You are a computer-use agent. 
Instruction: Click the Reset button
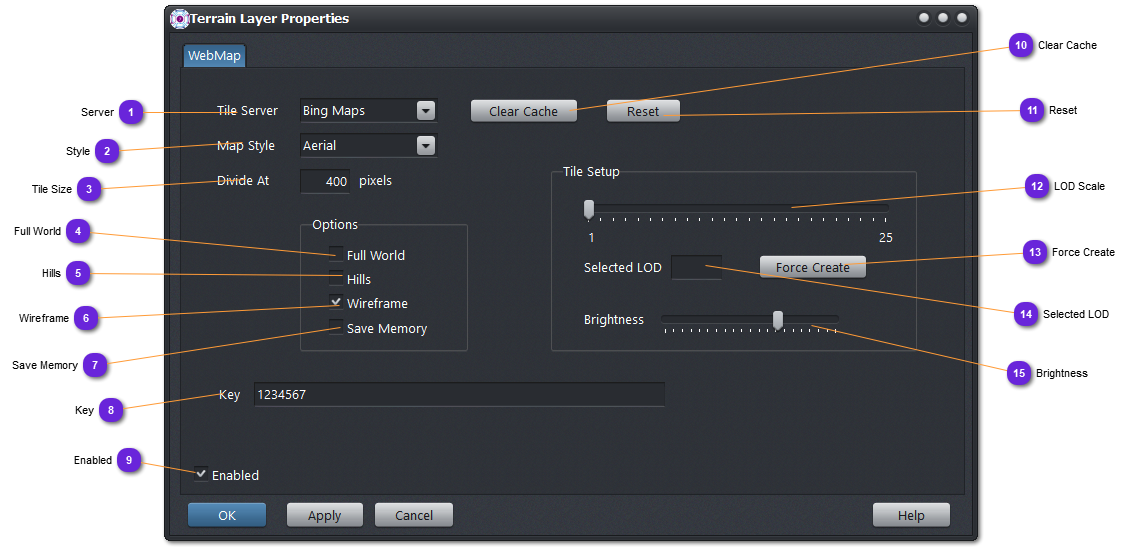pyautogui.click(x=643, y=111)
